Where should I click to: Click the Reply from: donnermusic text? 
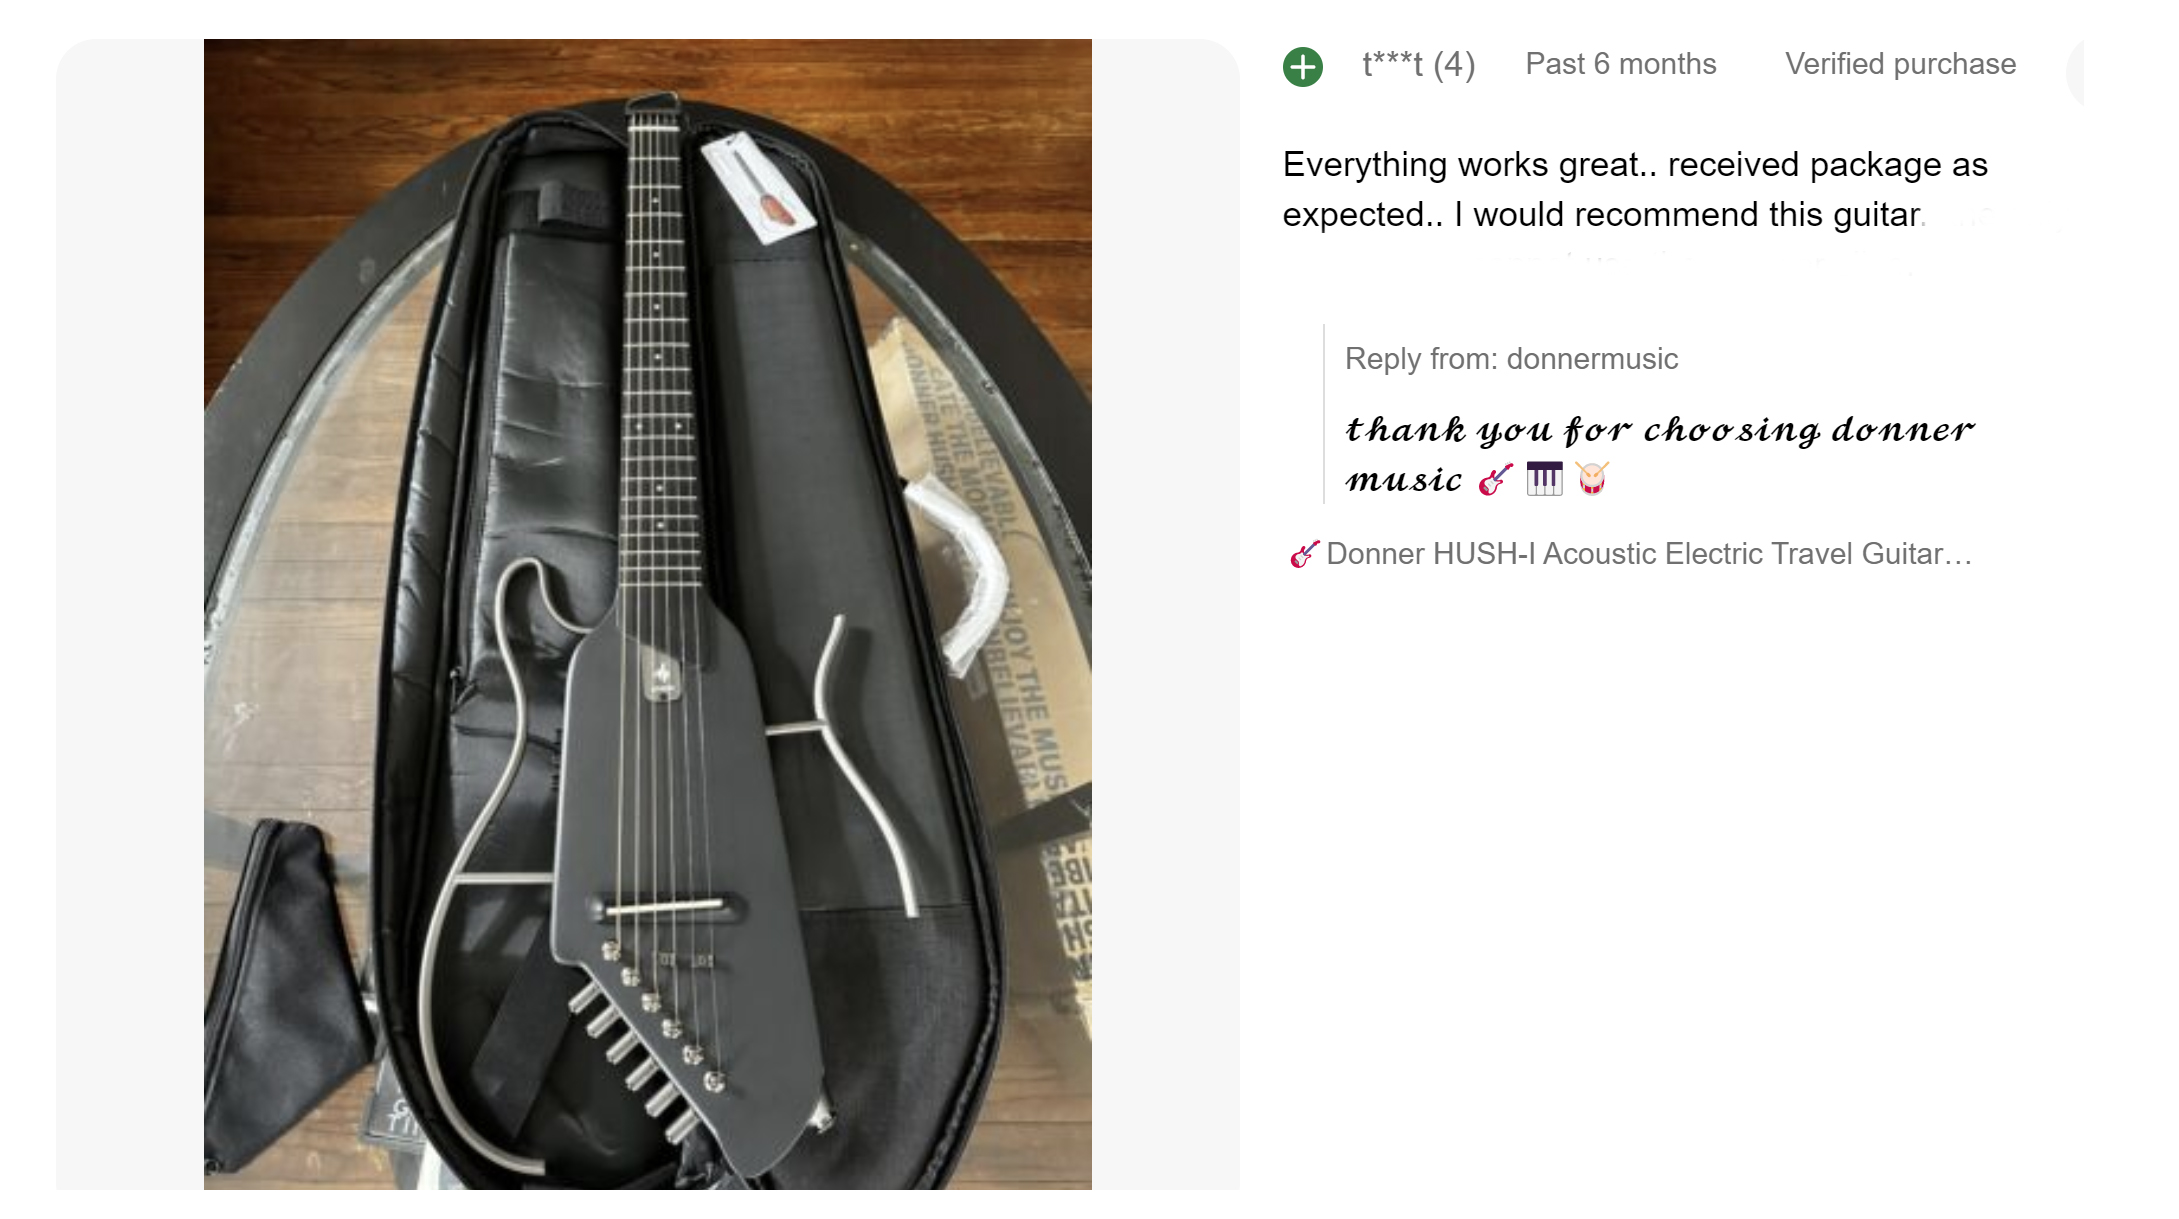click(1512, 359)
